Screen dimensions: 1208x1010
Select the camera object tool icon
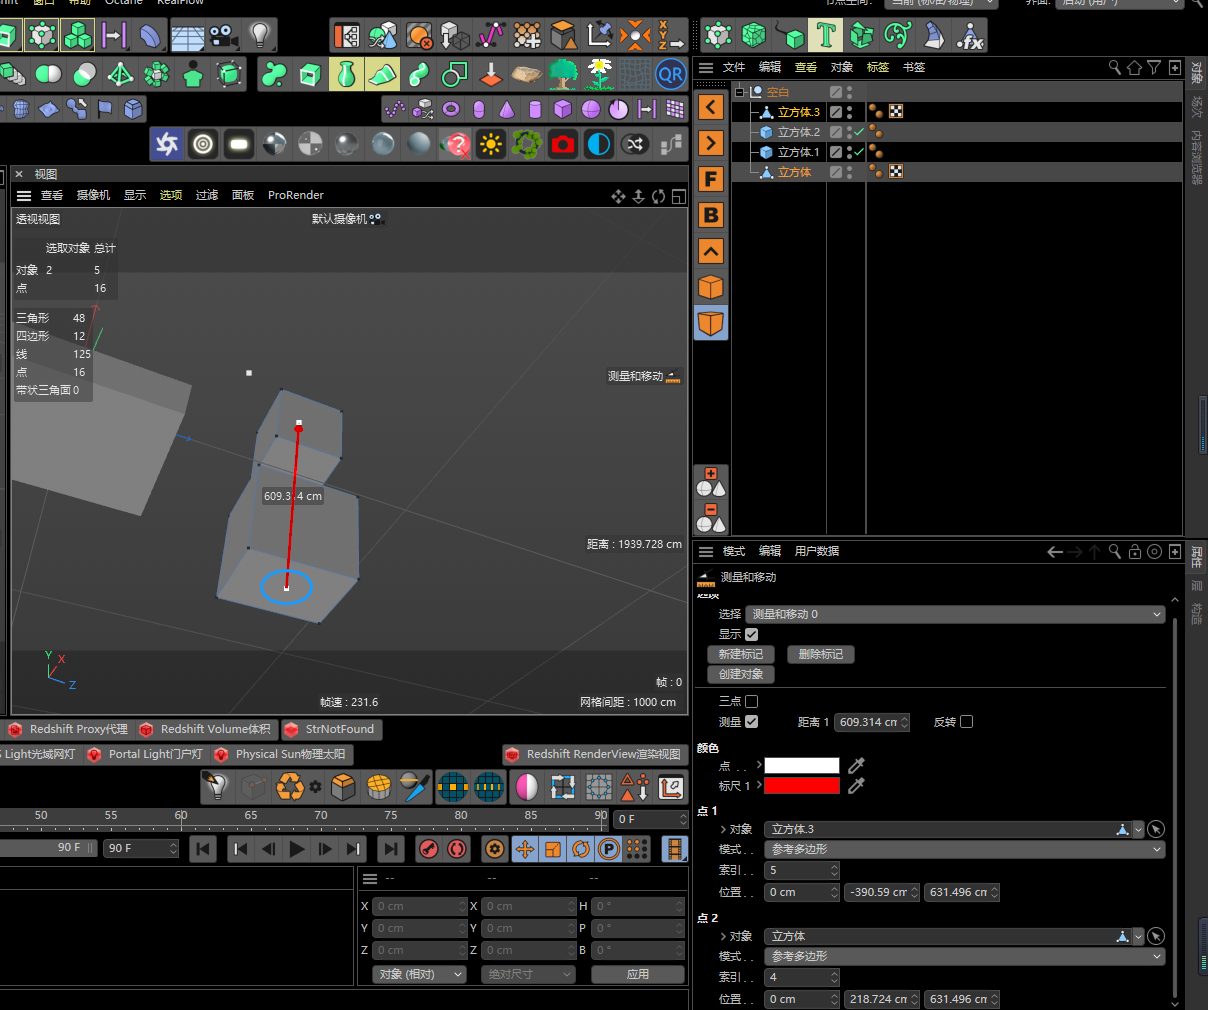tap(224, 37)
